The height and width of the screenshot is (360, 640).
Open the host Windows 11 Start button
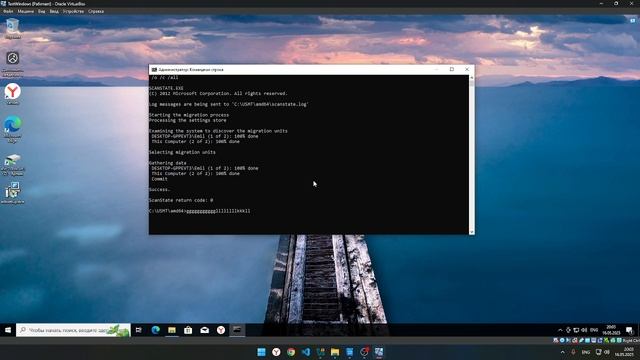point(262,352)
